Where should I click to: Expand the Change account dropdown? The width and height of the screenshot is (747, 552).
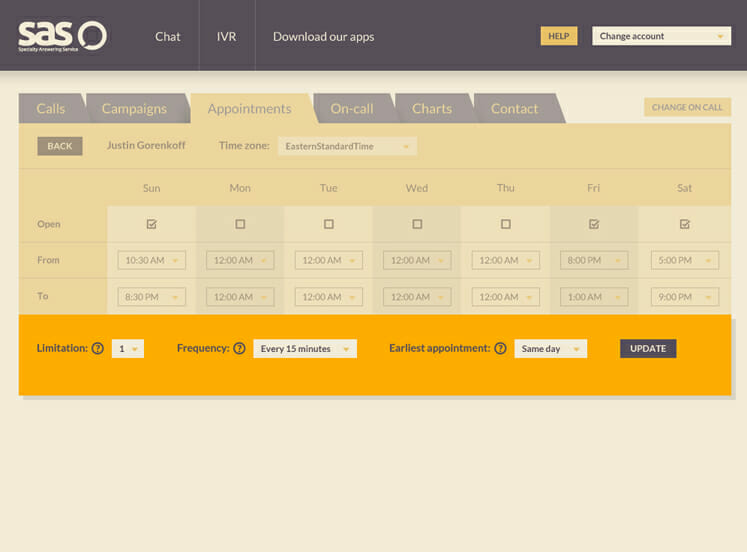tap(661, 36)
